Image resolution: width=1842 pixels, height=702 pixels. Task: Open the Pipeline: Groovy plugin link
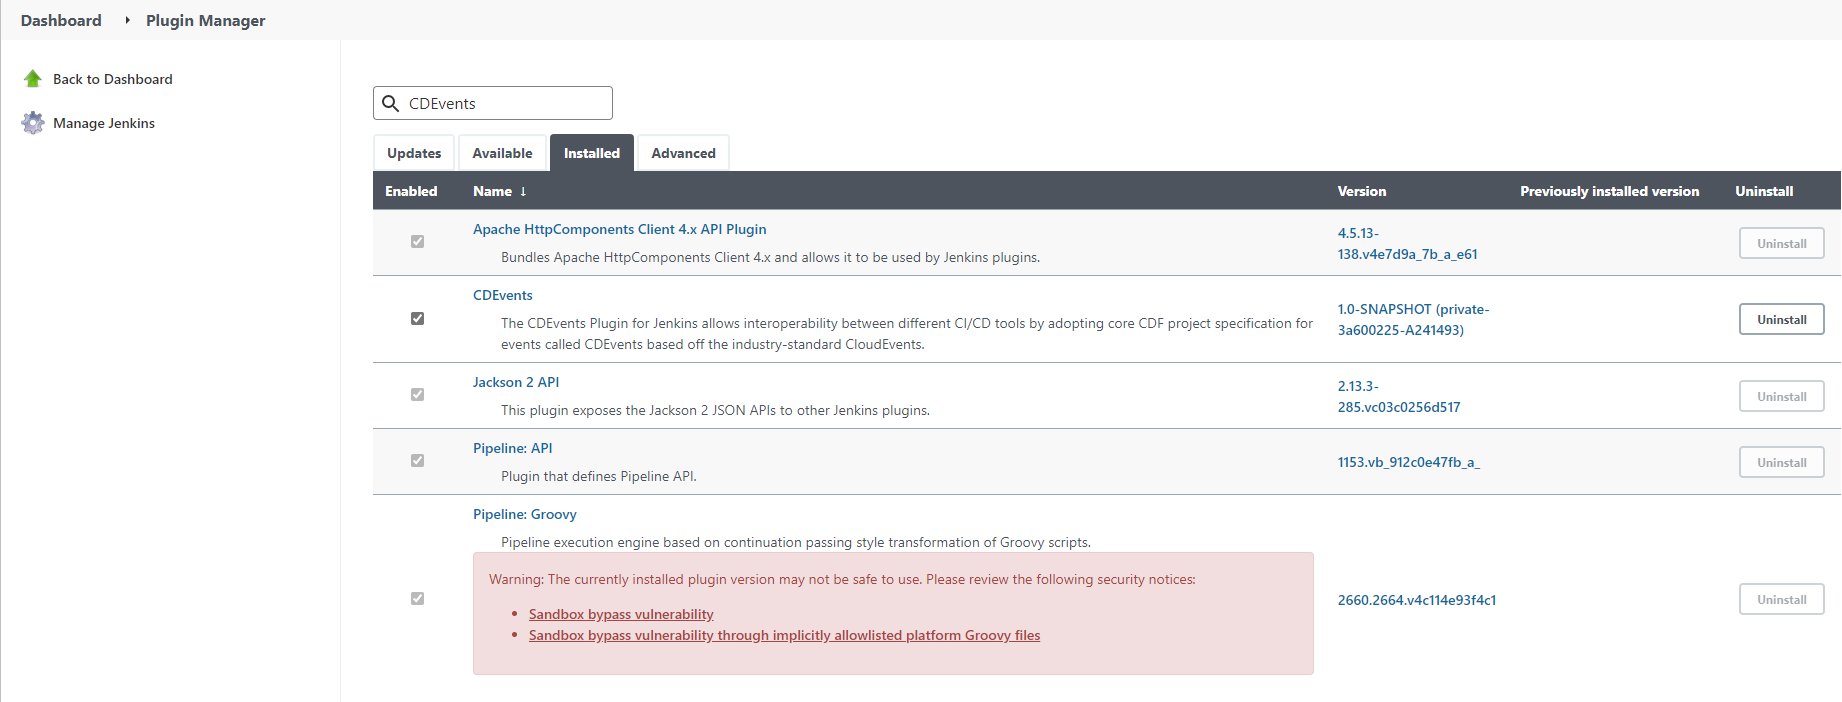(525, 514)
